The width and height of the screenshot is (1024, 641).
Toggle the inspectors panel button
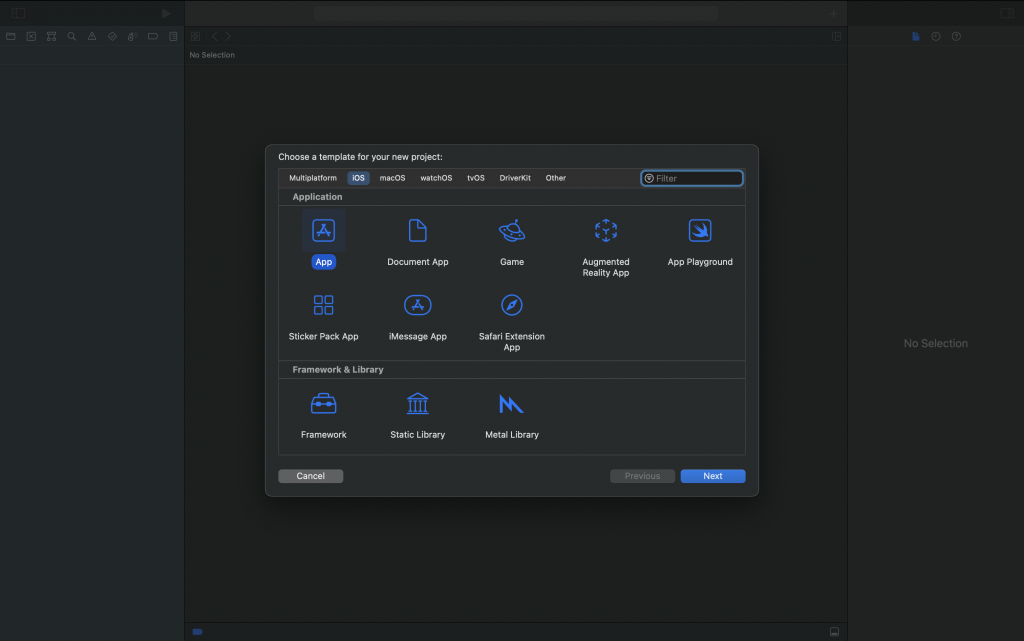click(x=1006, y=13)
